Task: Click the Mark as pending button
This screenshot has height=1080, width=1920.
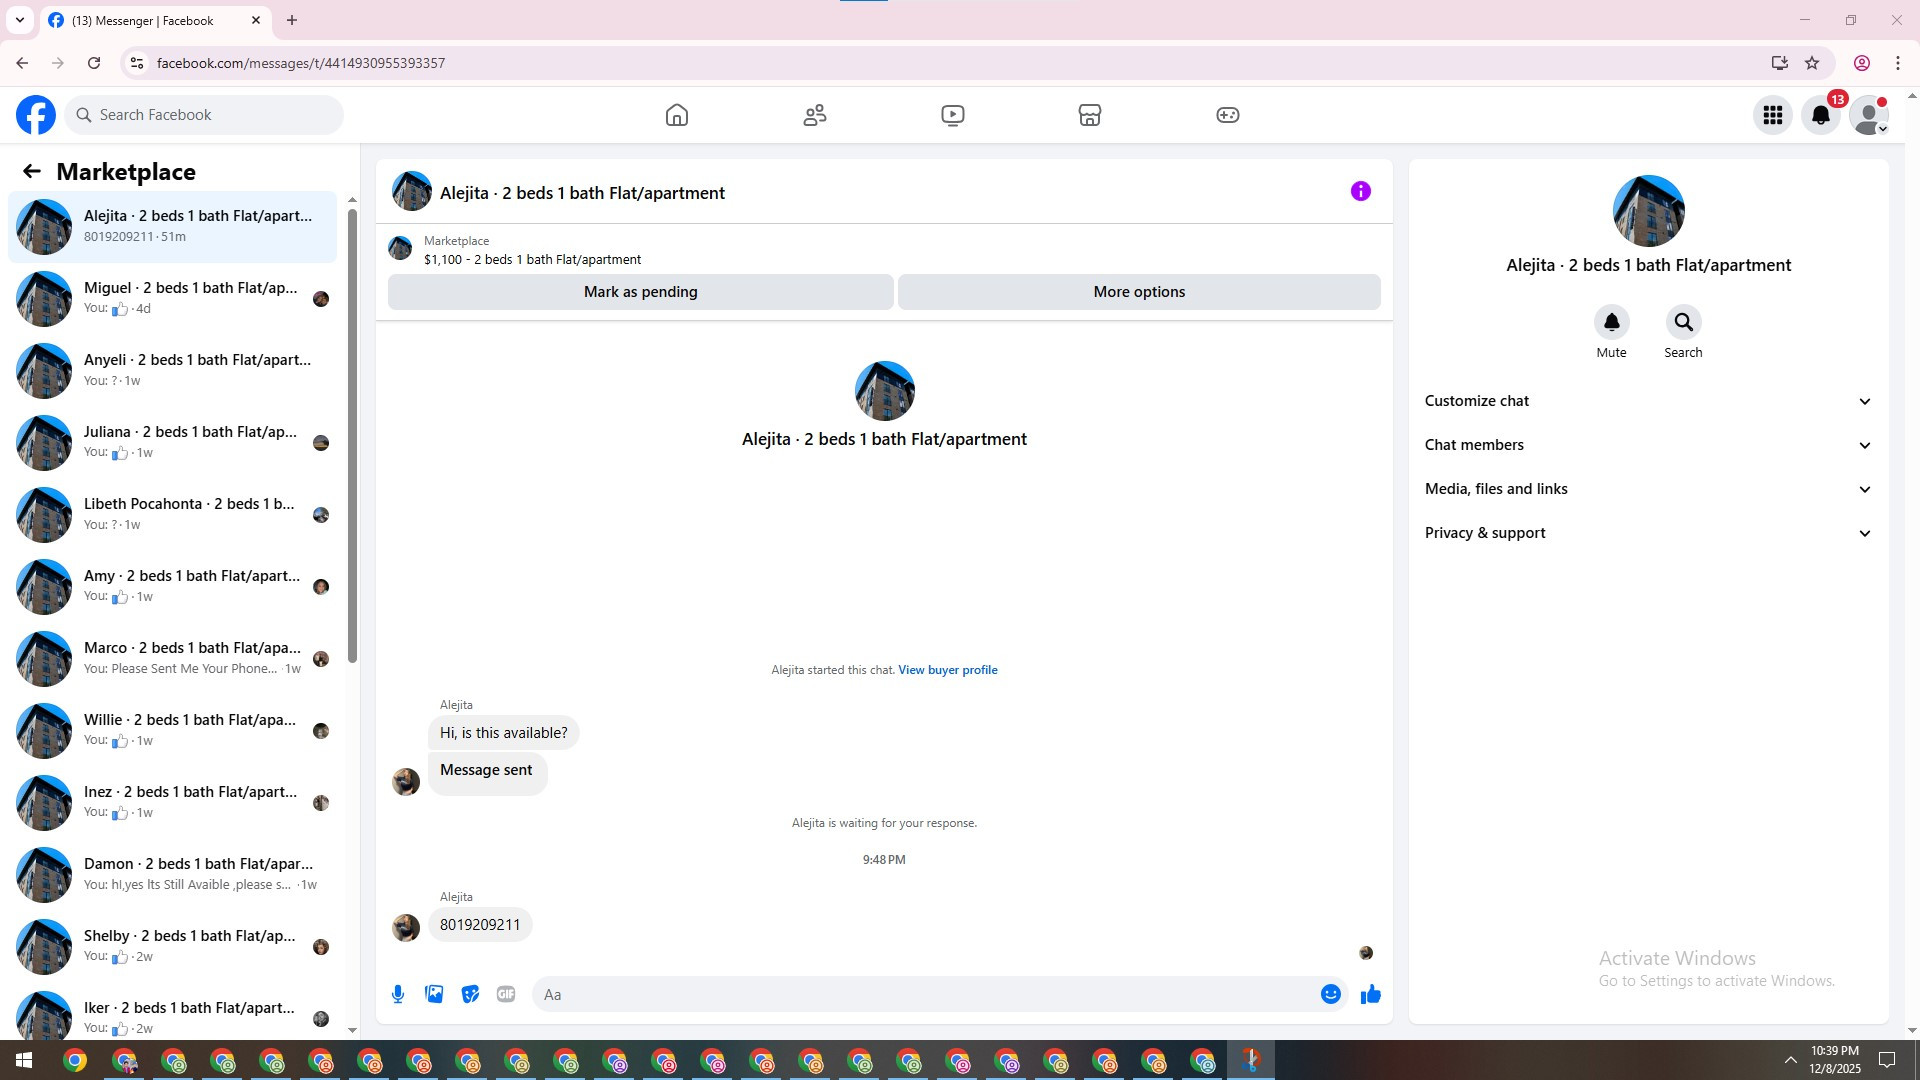Action: (x=641, y=292)
